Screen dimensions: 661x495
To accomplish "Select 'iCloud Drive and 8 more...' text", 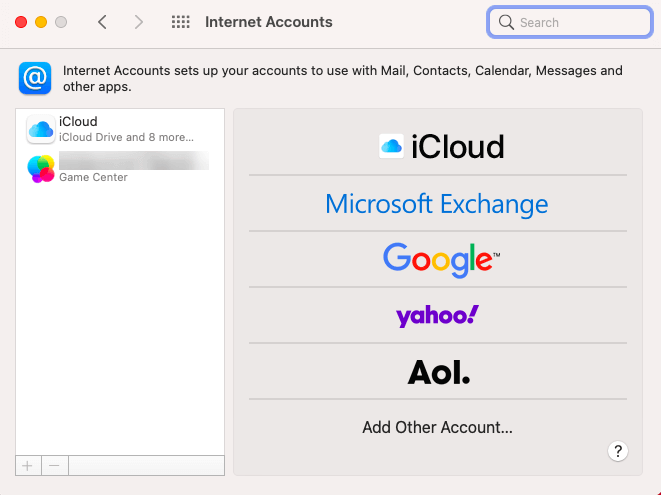I will (x=126, y=137).
